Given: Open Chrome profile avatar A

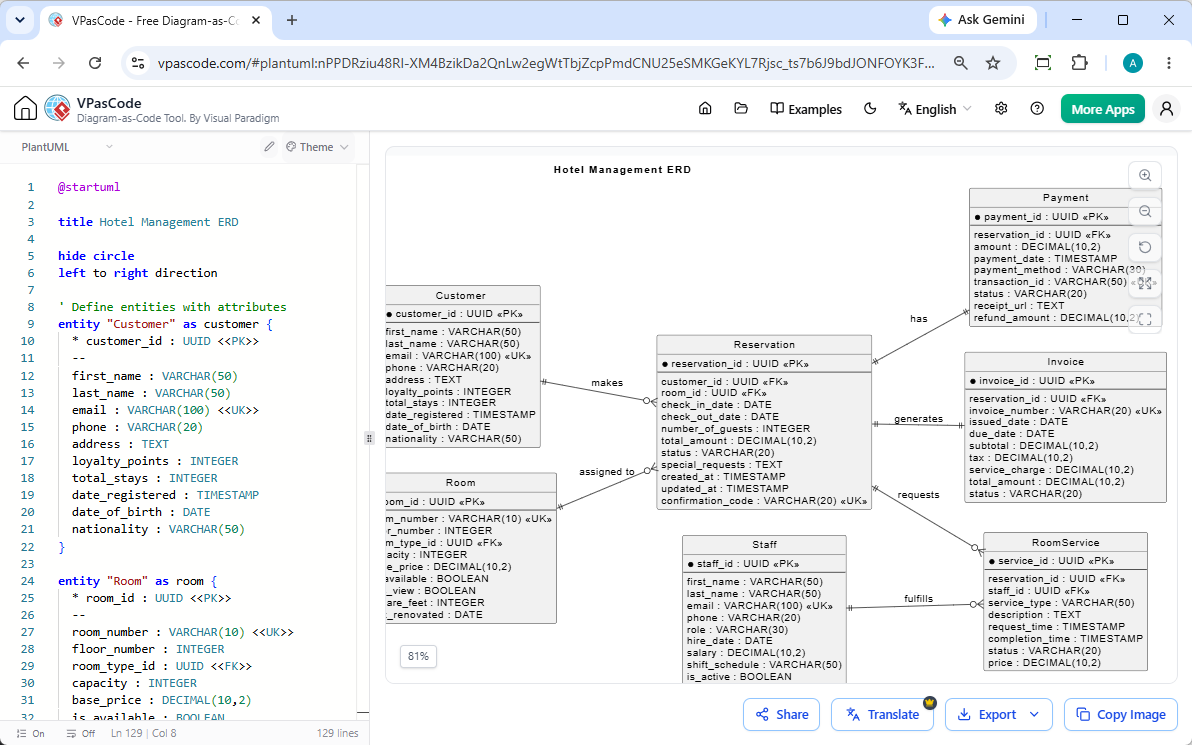Looking at the screenshot, I should [x=1133, y=63].
